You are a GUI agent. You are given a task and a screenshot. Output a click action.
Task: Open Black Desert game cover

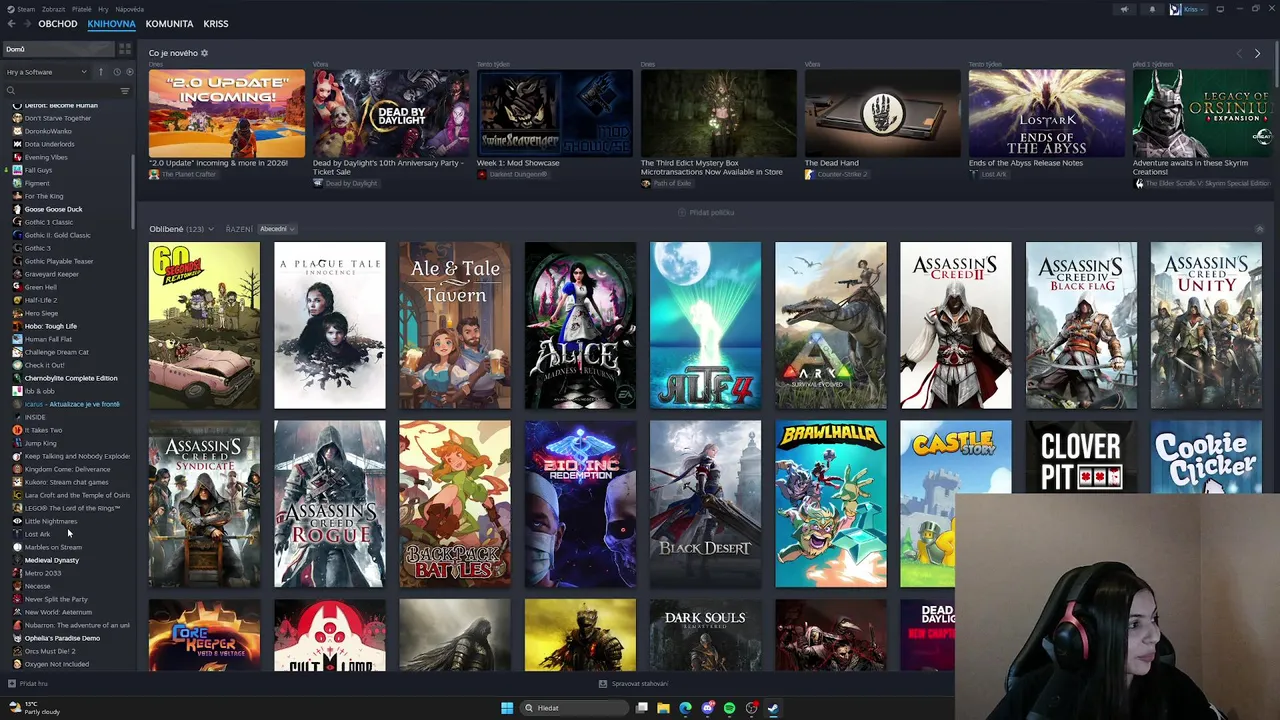[705, 504]
